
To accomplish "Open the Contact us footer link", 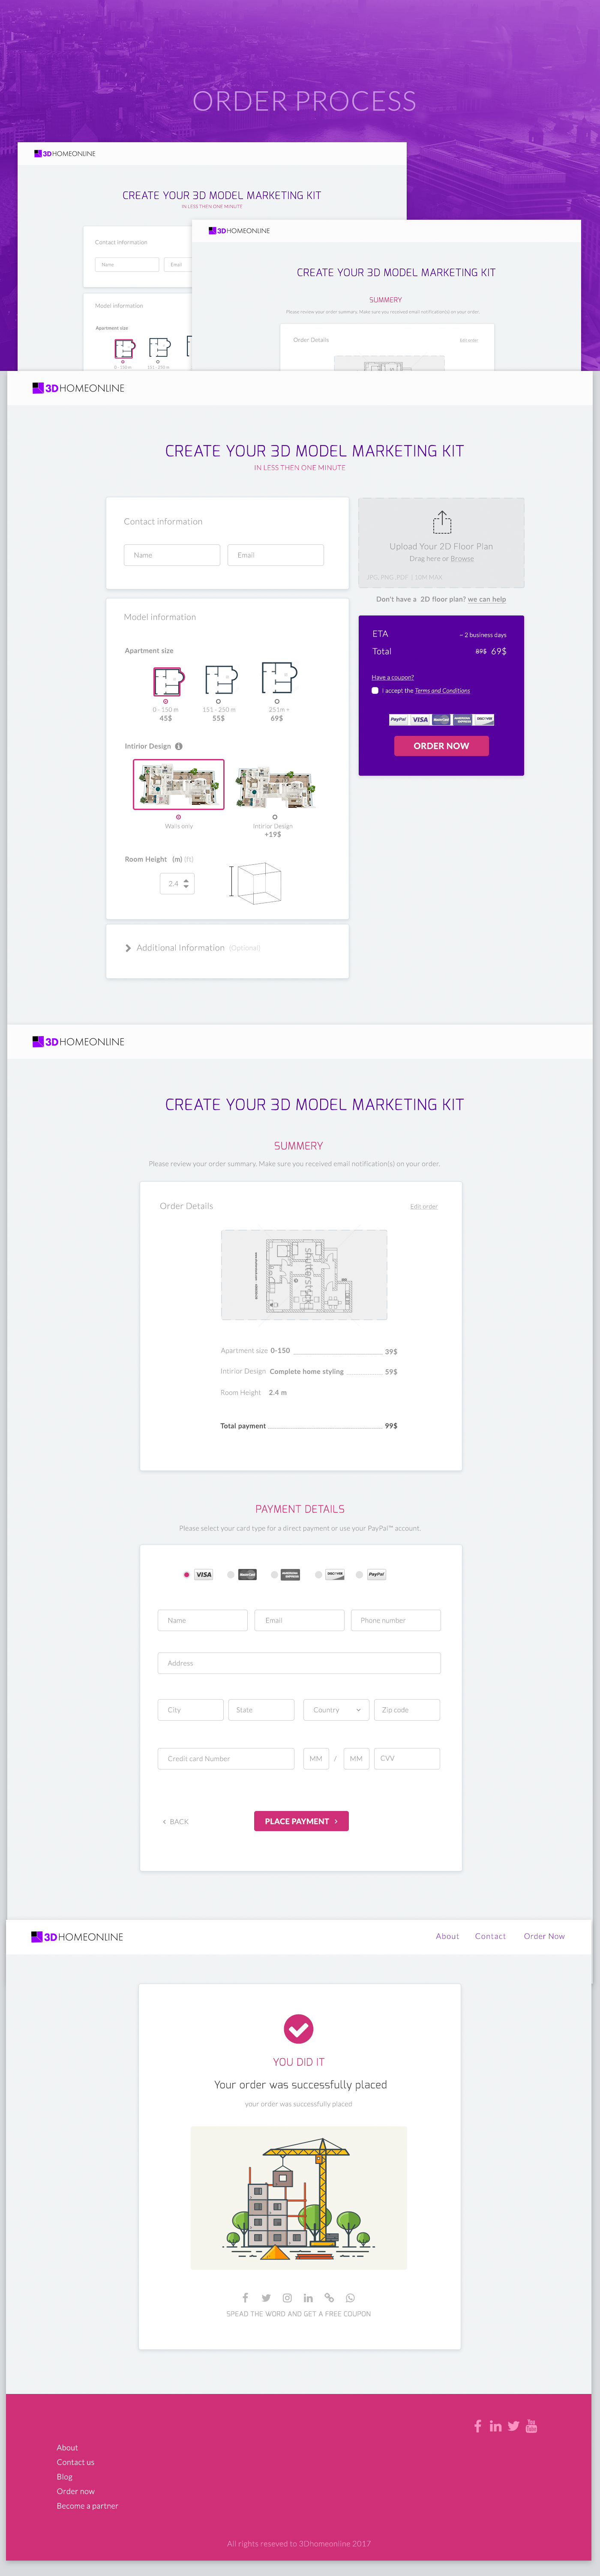I will [75, 2462].
